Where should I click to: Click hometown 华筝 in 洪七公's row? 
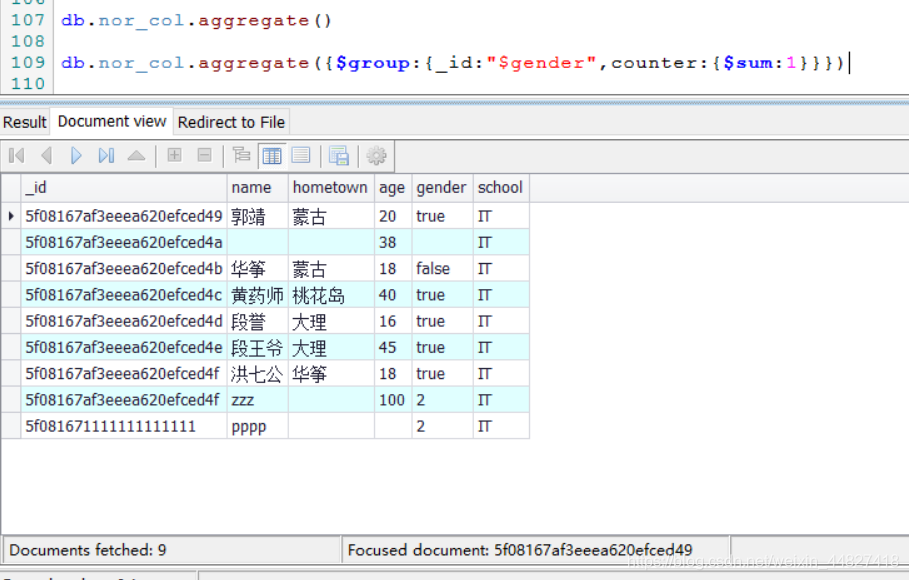(x=332, y=374)
